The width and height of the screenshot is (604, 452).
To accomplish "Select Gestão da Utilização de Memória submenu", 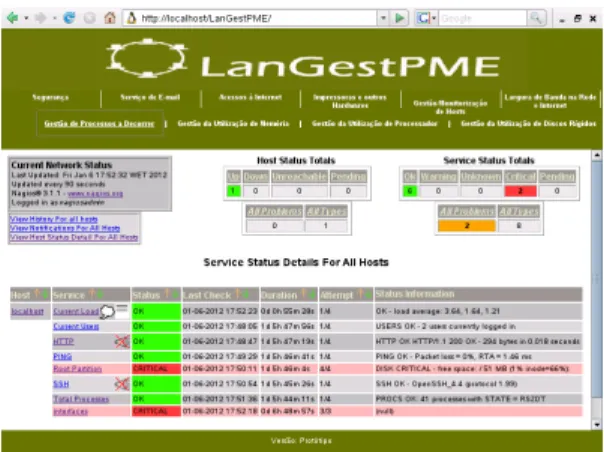I will pyautogui.click(x=233, y=124).
